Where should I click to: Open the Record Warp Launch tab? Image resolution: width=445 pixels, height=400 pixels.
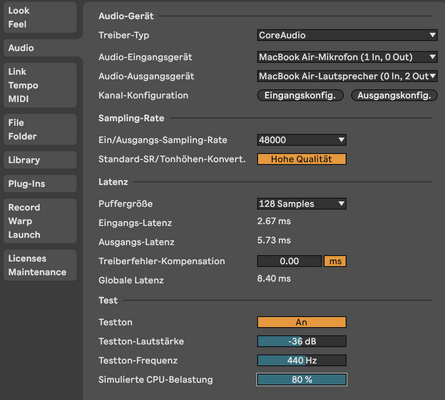tap(40, 221)
